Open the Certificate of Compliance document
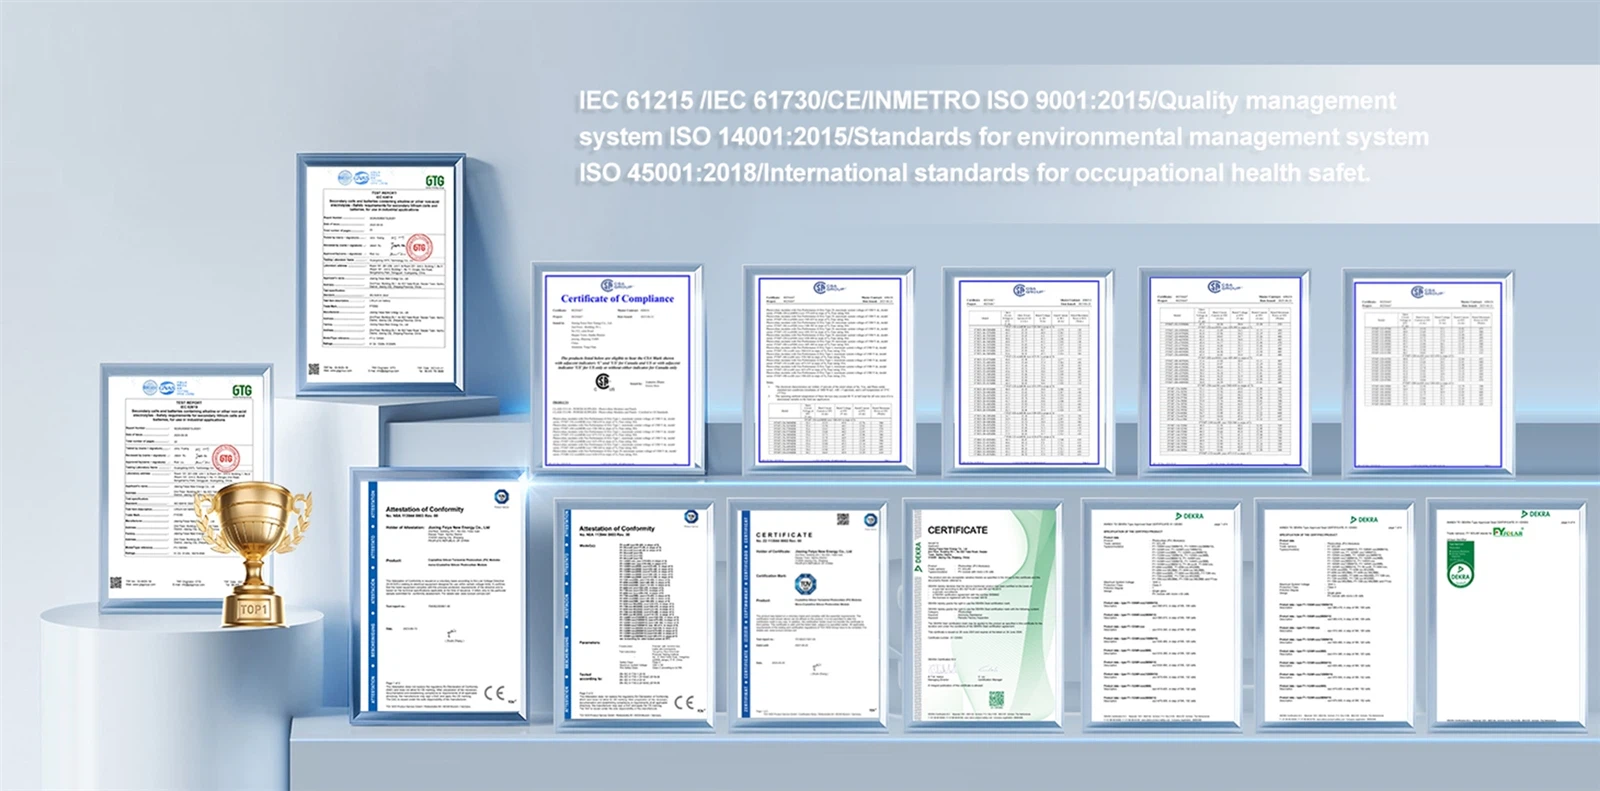 [617, 370]
